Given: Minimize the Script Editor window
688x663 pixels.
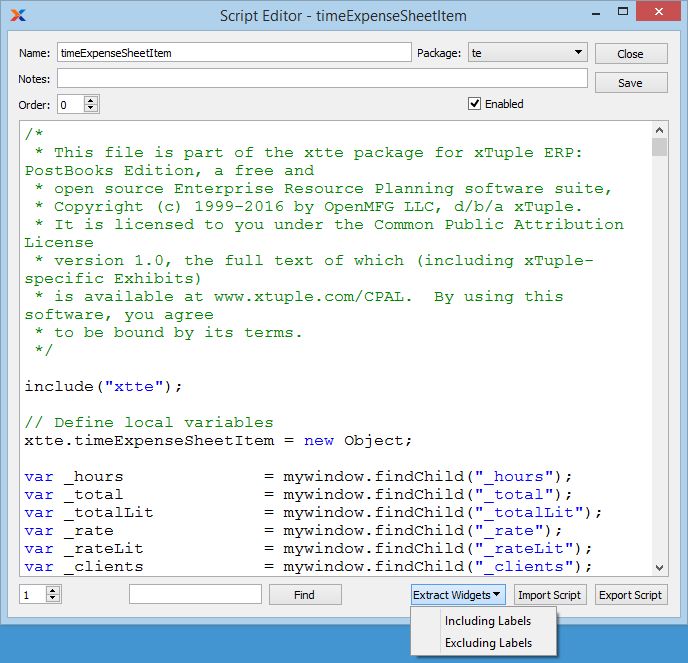Looking at the screenshot, I should (x=595, y=13).
